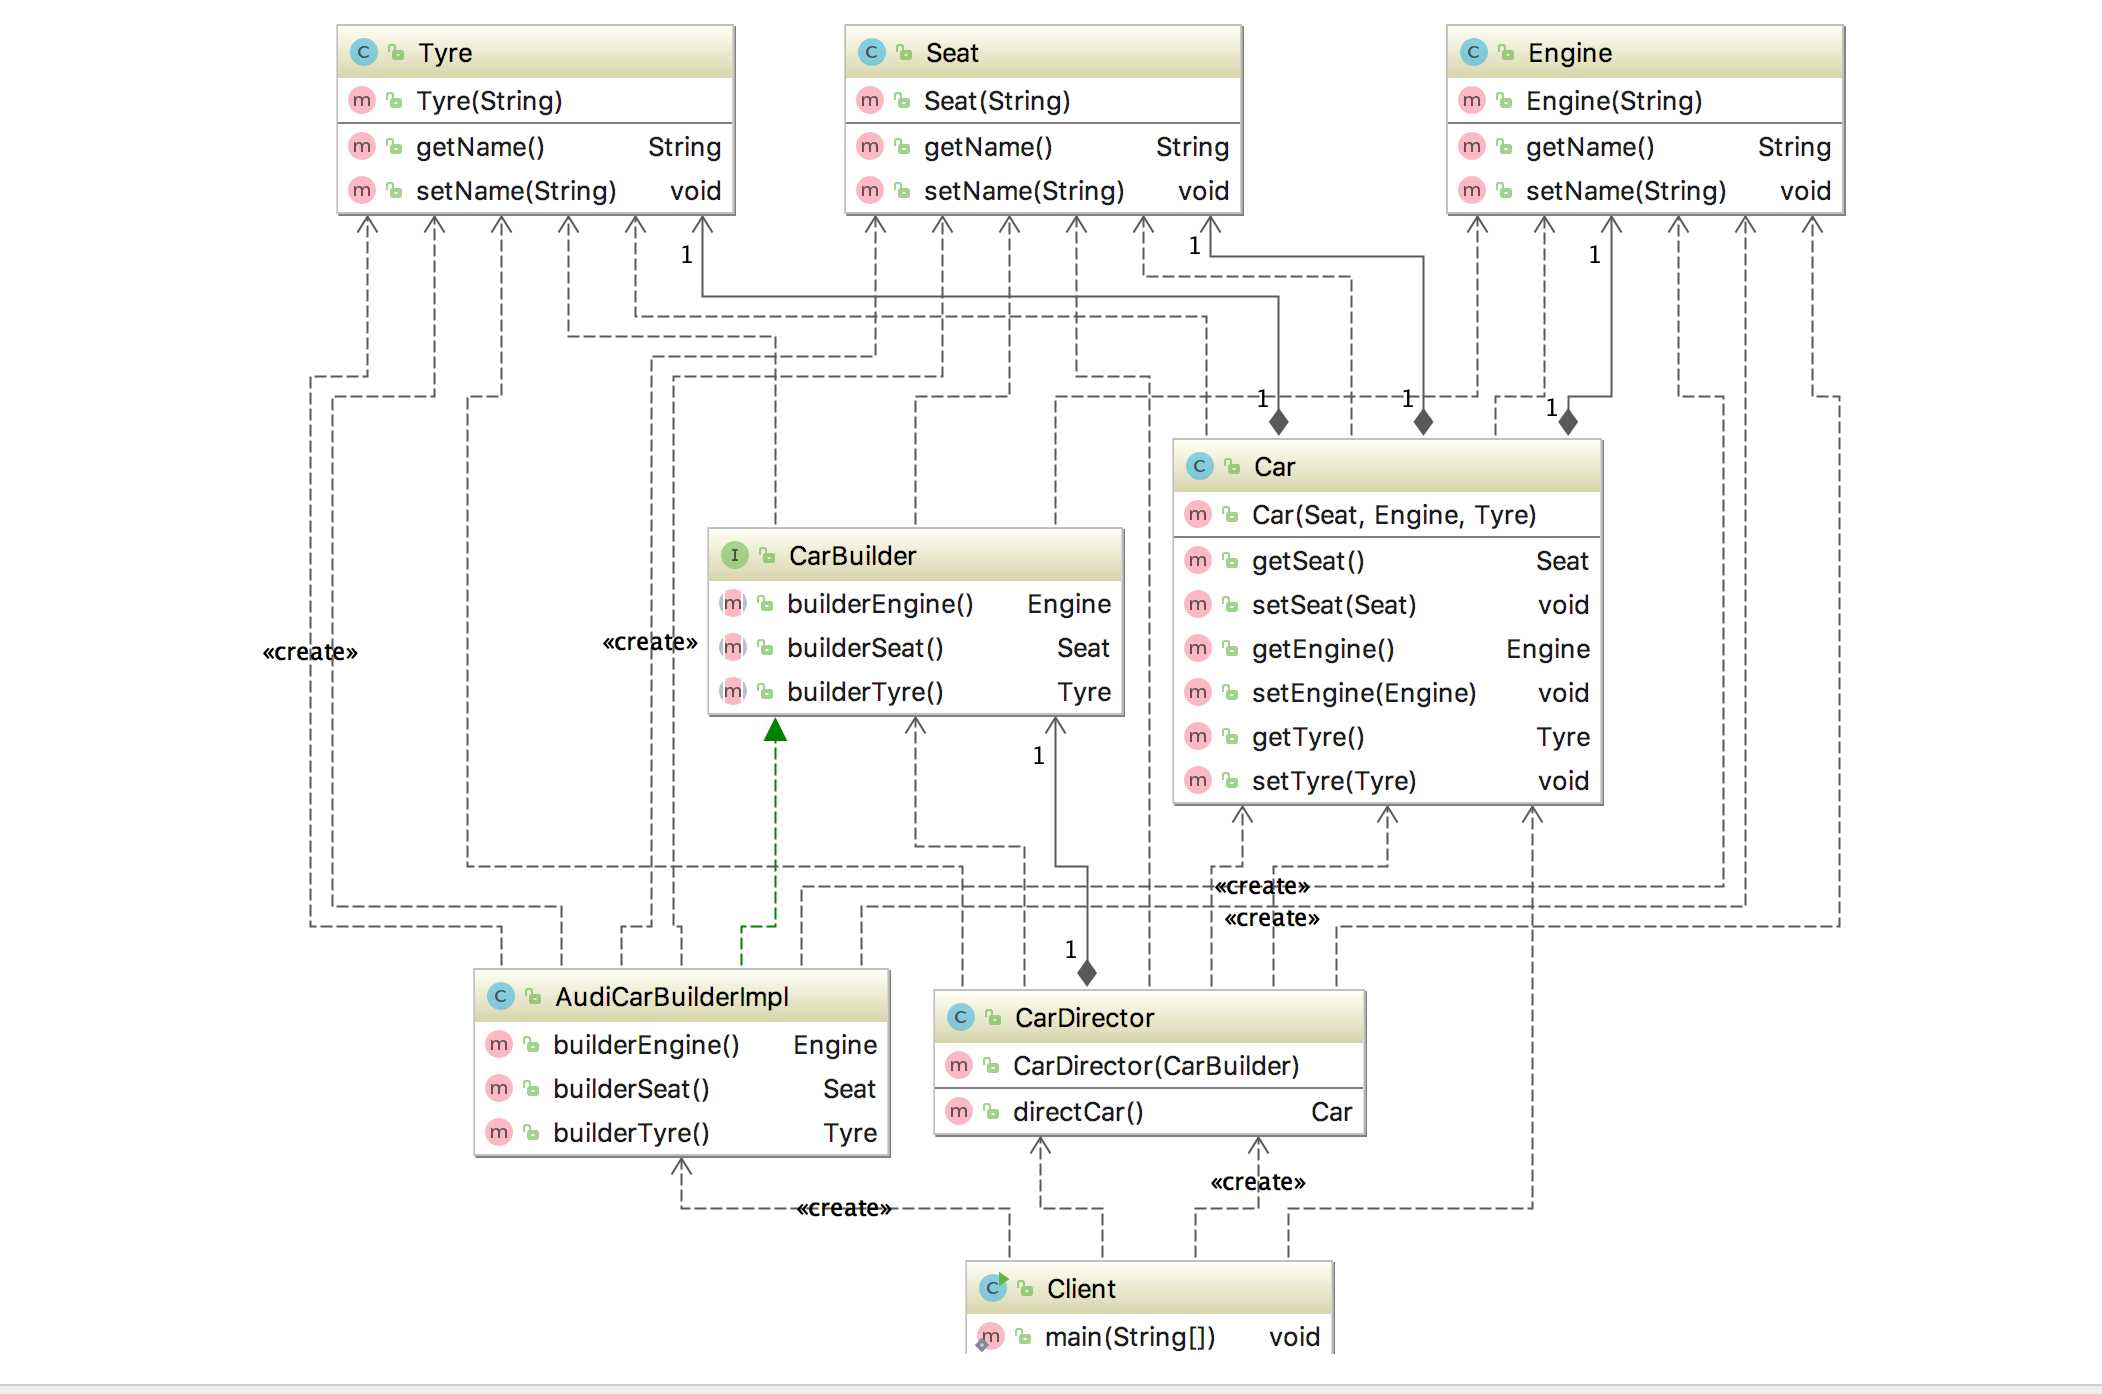Click abstract method icon of CarBuilder builderSeat()
The image size is (2102, 1394).
733,647
